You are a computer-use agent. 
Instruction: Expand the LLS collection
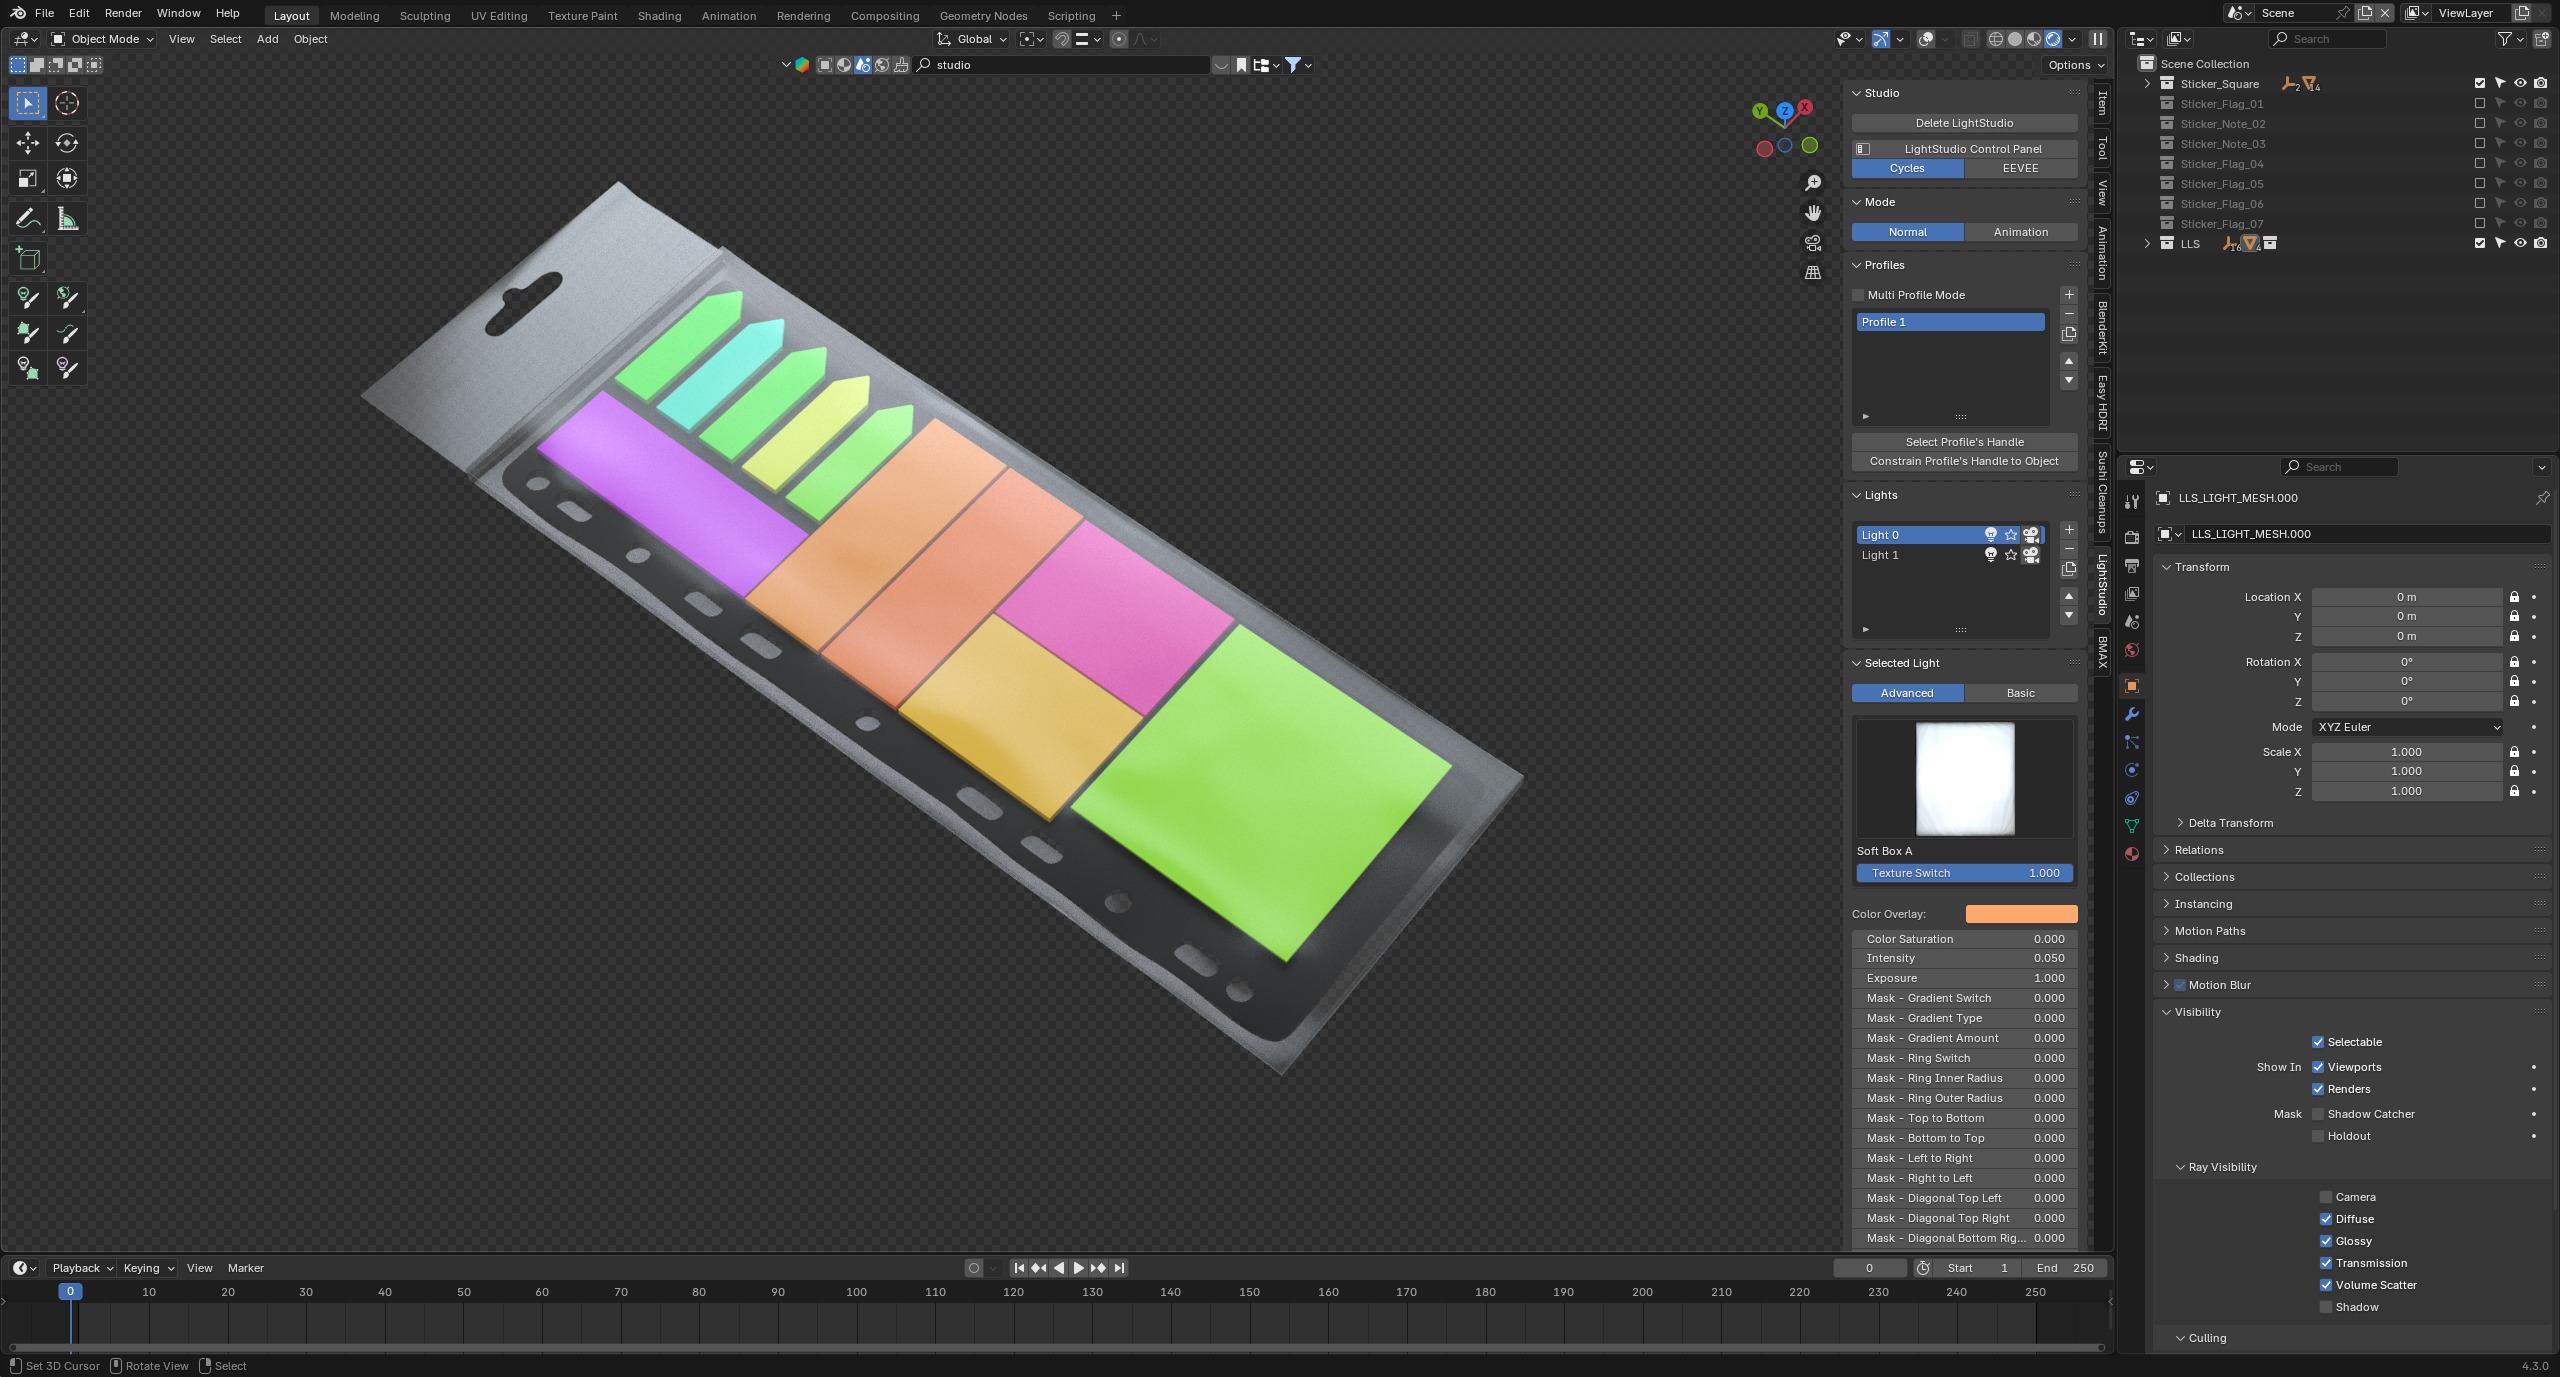[2147, 244]
